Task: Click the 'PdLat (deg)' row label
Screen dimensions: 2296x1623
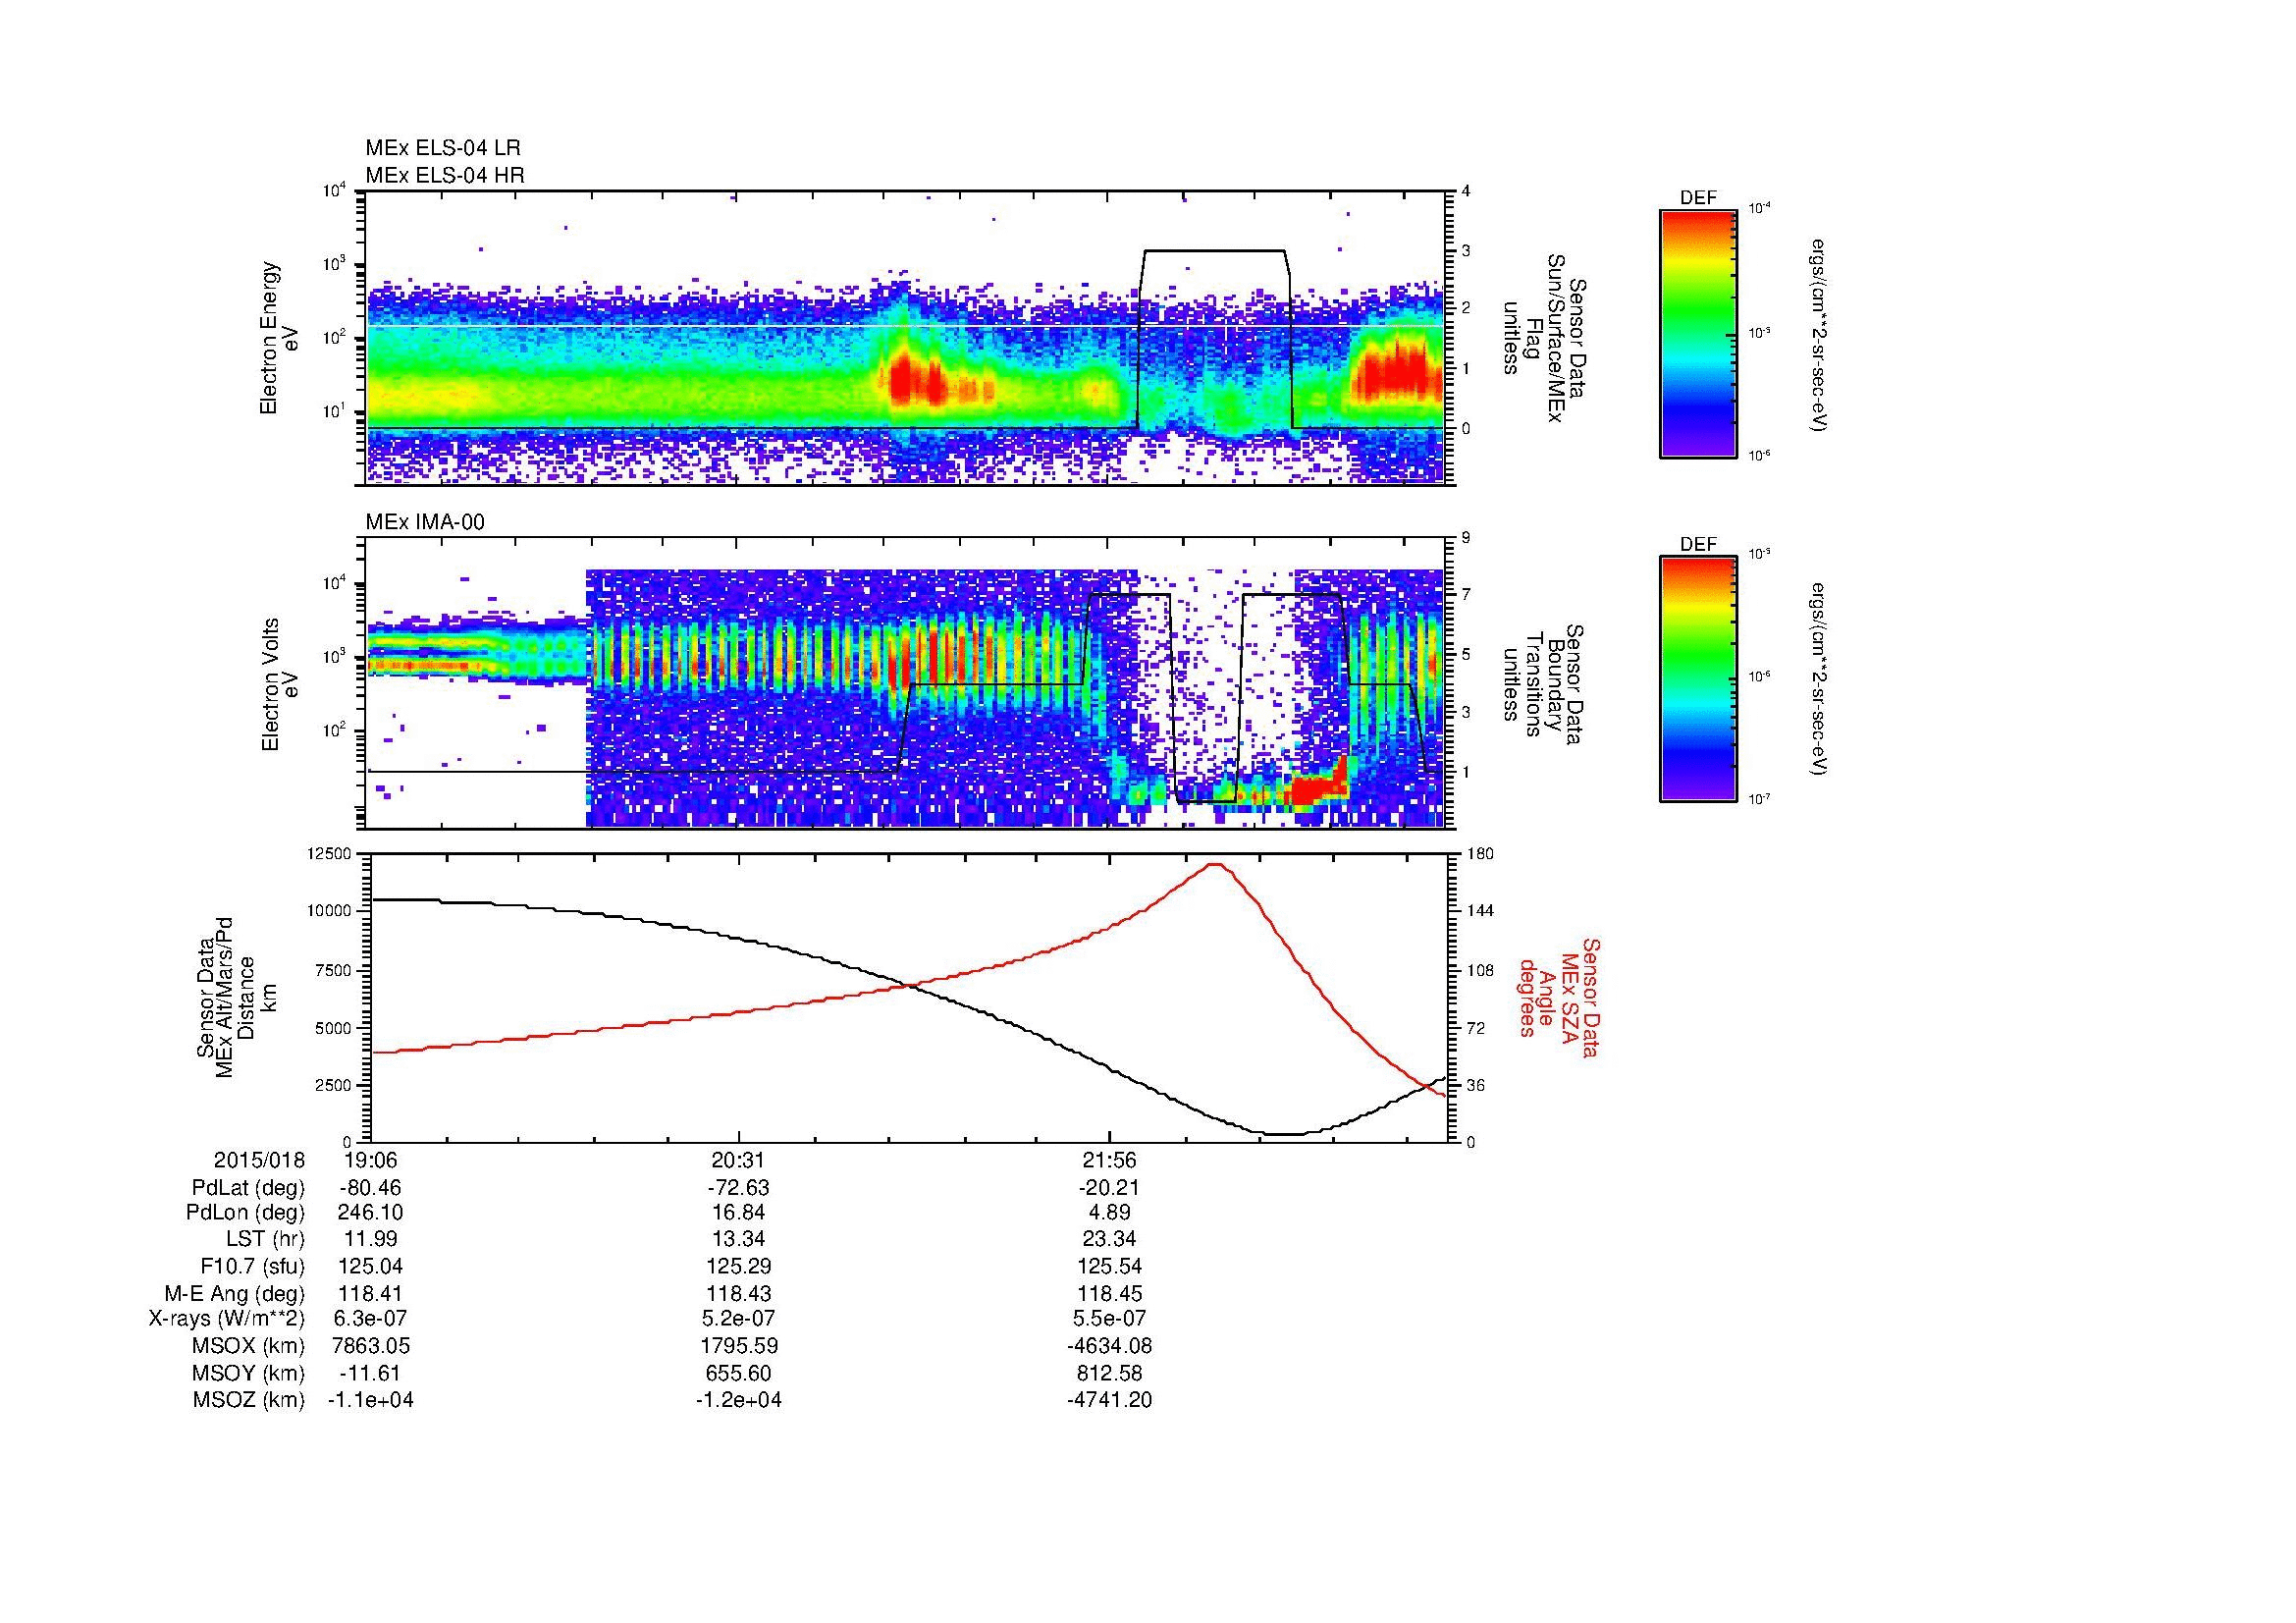Action: click(248, 1188)
